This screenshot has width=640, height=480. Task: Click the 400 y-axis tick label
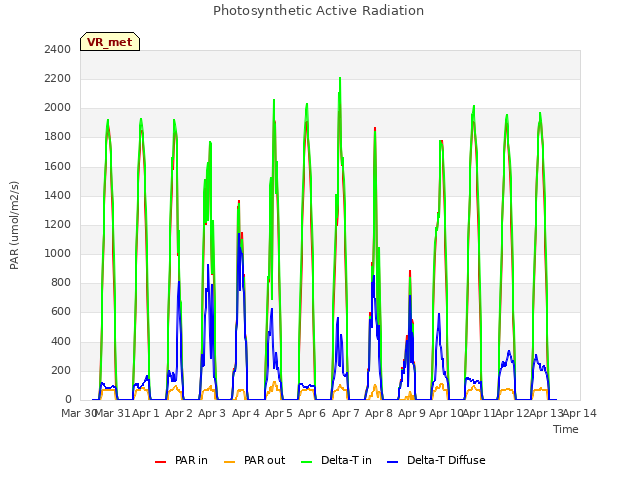[61, 341]
